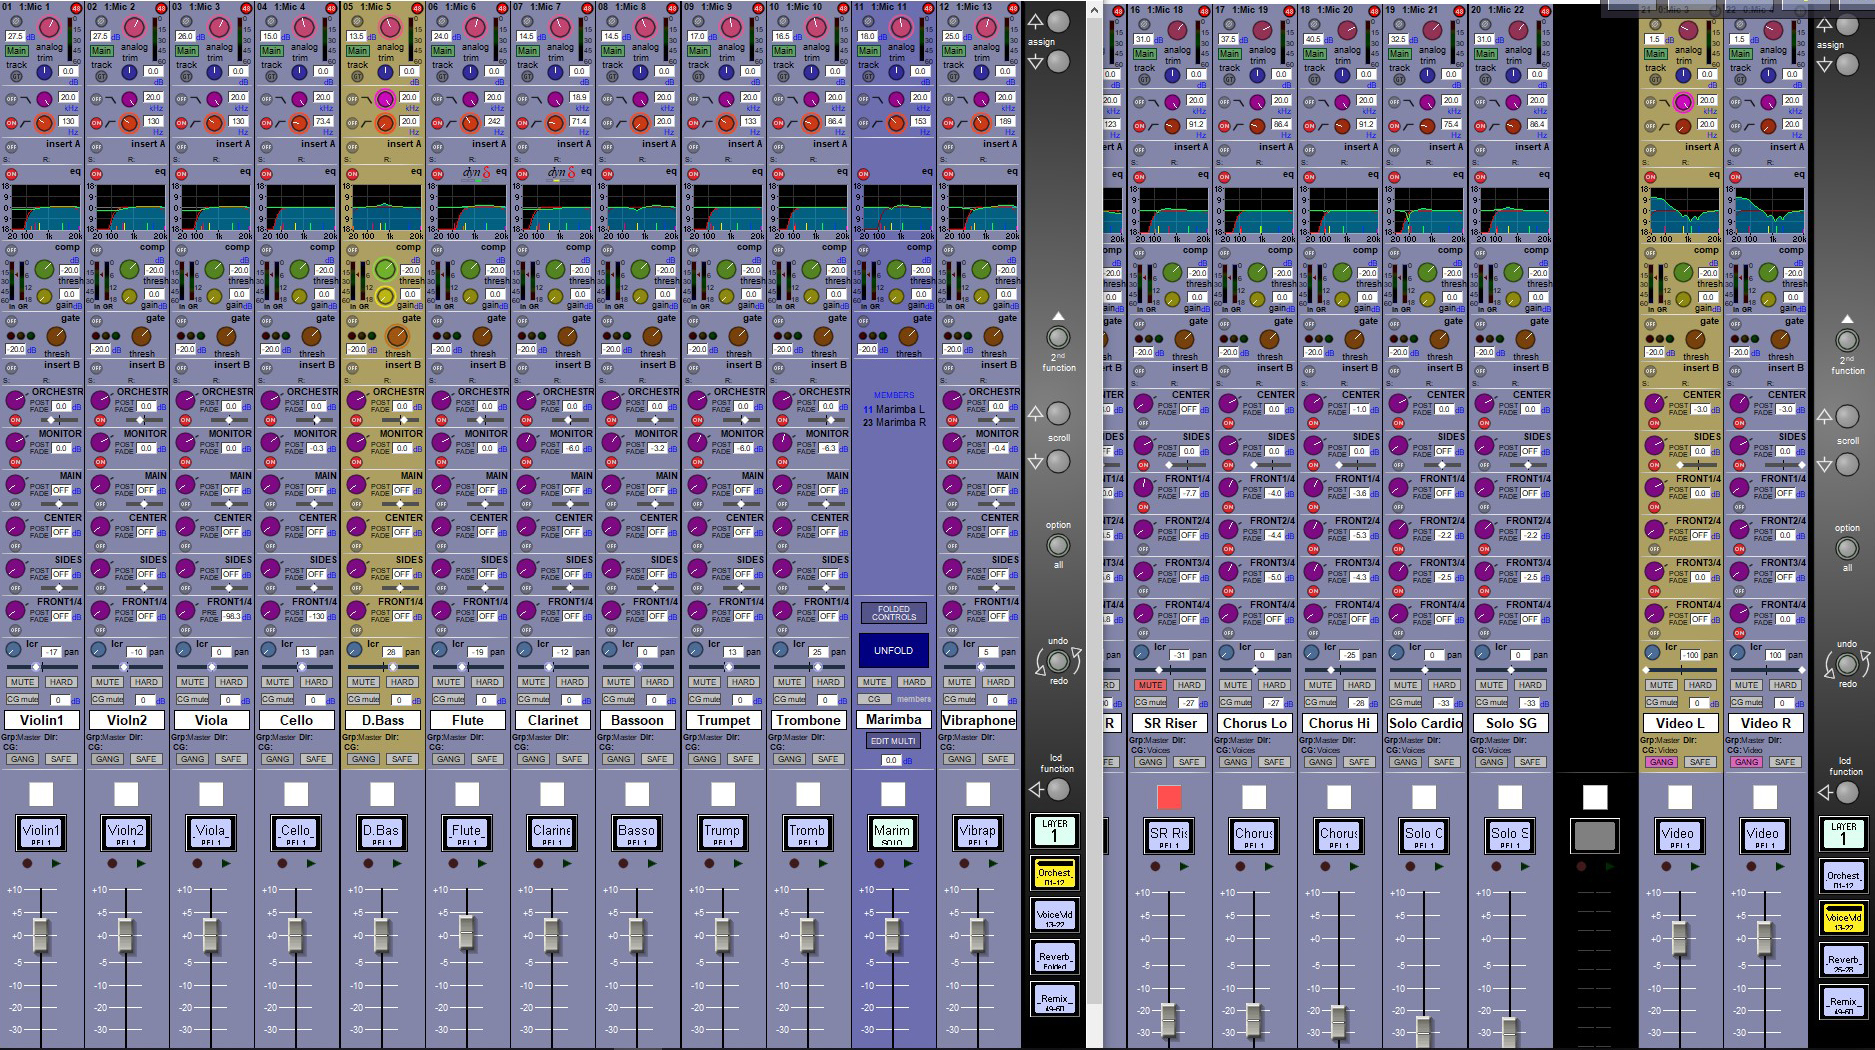Unmute the SR Riser channel
This screenshot has height=1050, width=1875.
[x=1150, y=685]
